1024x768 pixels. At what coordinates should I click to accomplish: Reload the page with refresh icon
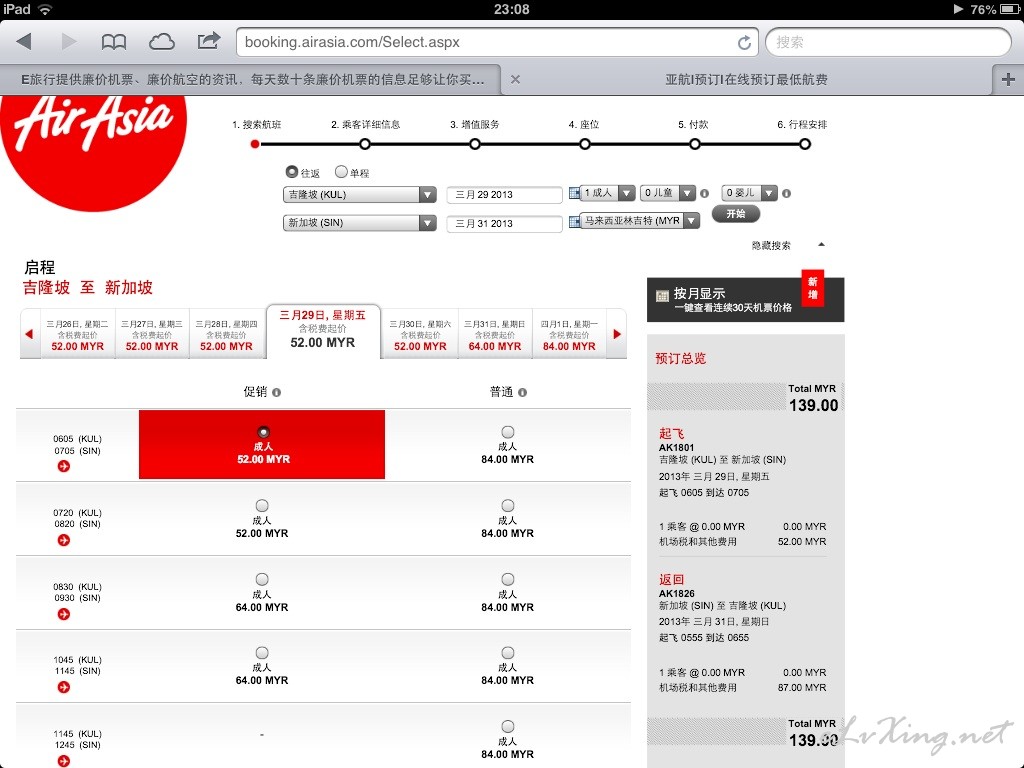point(744,42)
